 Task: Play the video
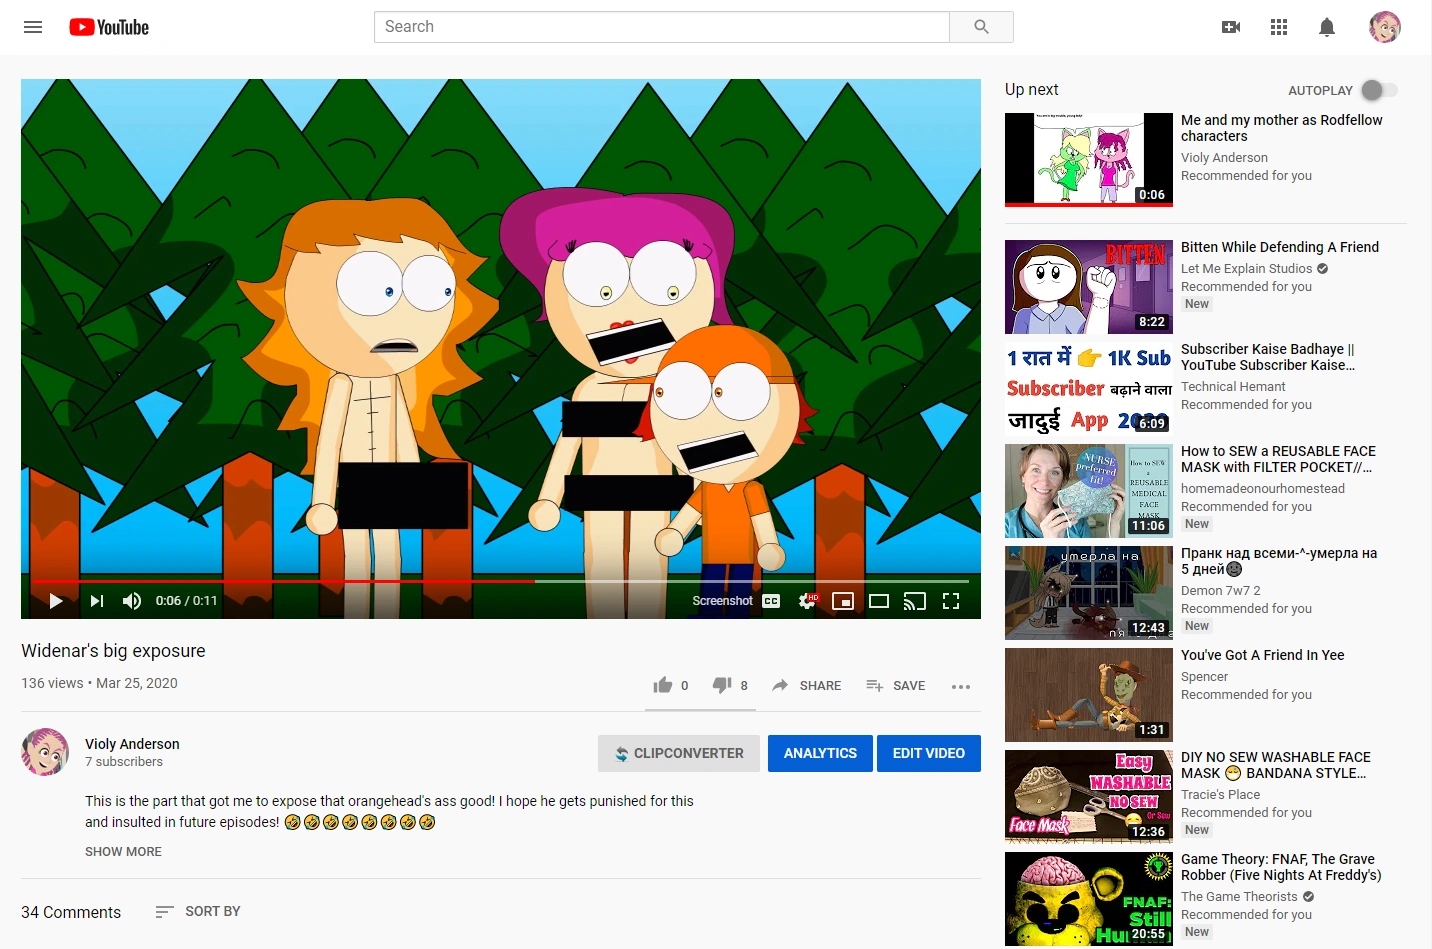click(56, 601)
